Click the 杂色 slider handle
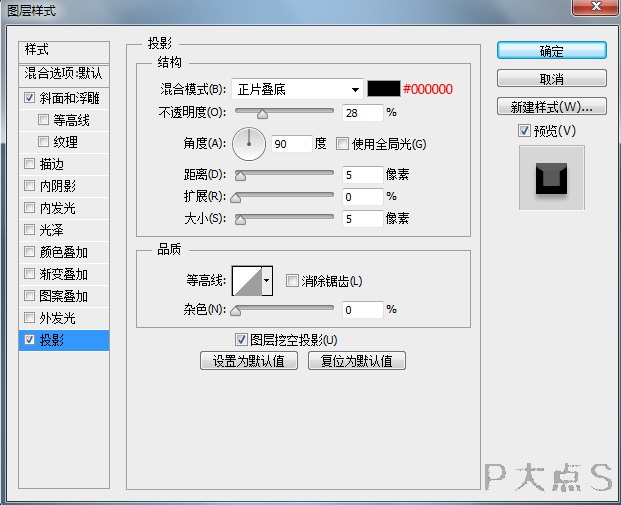This screenshot has height=505, width=621. pyautogui.click(x=236, y=311)
